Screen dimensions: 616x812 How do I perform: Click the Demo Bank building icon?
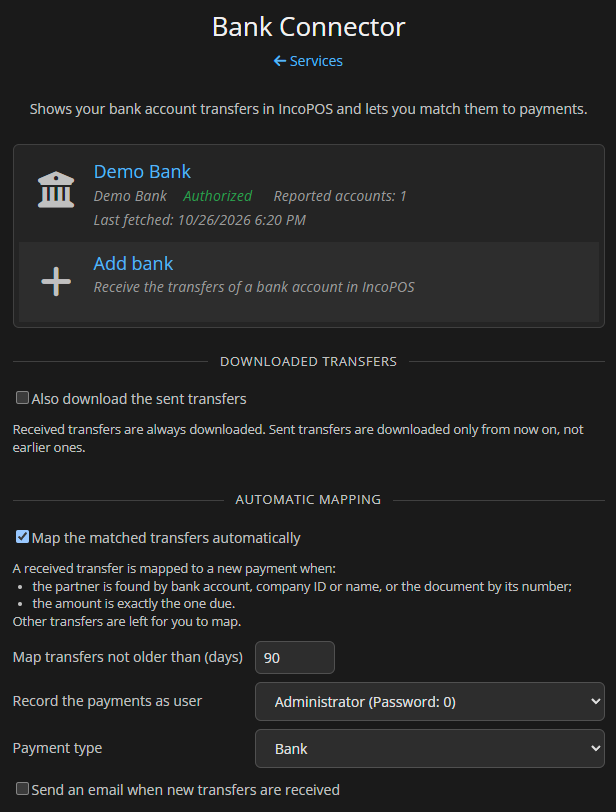tap(56, 190)
